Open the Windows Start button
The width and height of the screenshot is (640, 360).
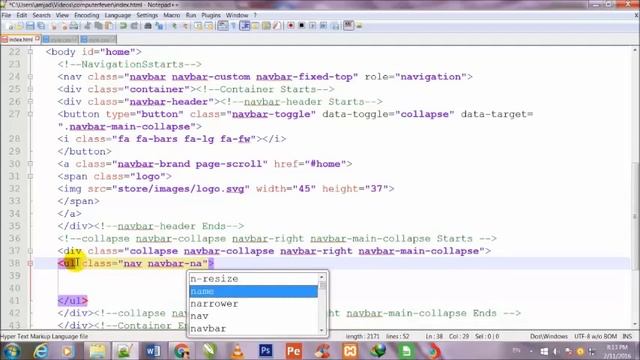(11, 351)
